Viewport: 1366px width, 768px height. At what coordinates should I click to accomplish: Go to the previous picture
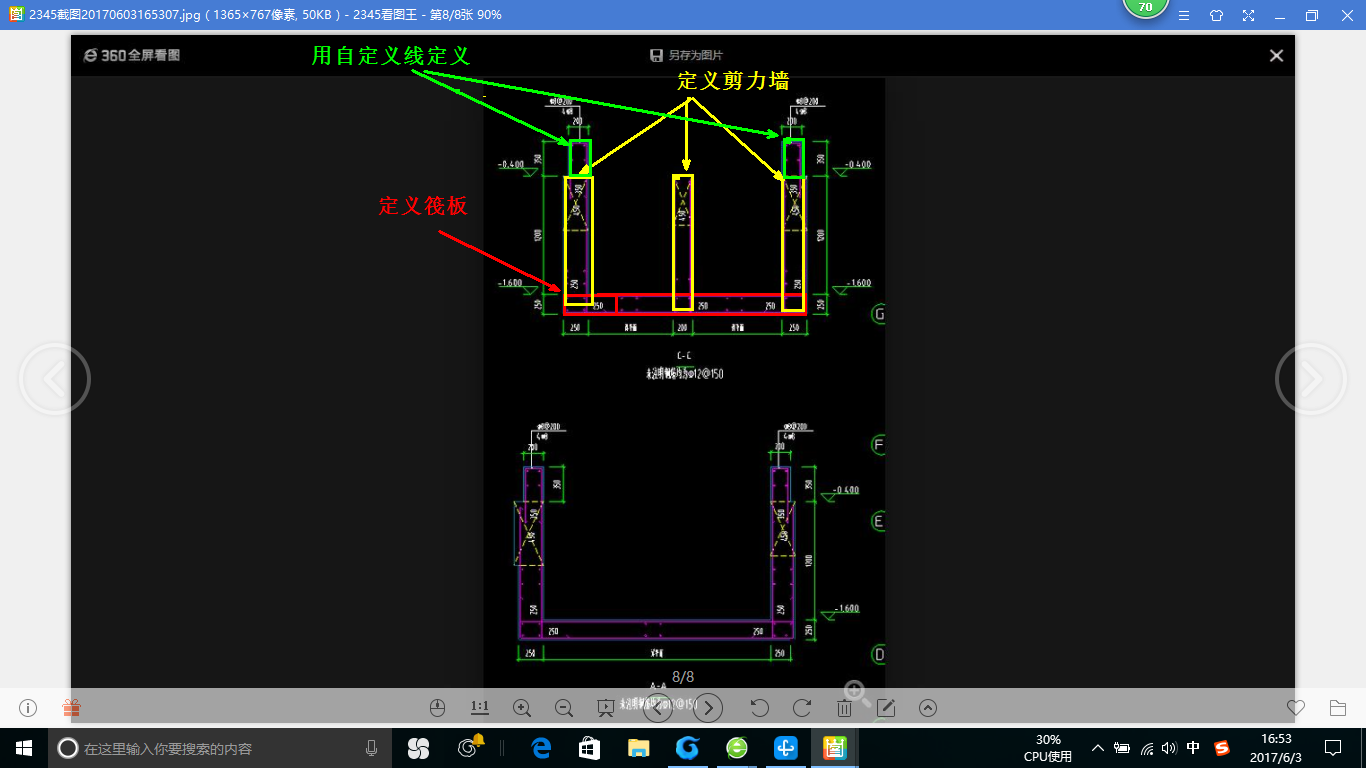54,379
